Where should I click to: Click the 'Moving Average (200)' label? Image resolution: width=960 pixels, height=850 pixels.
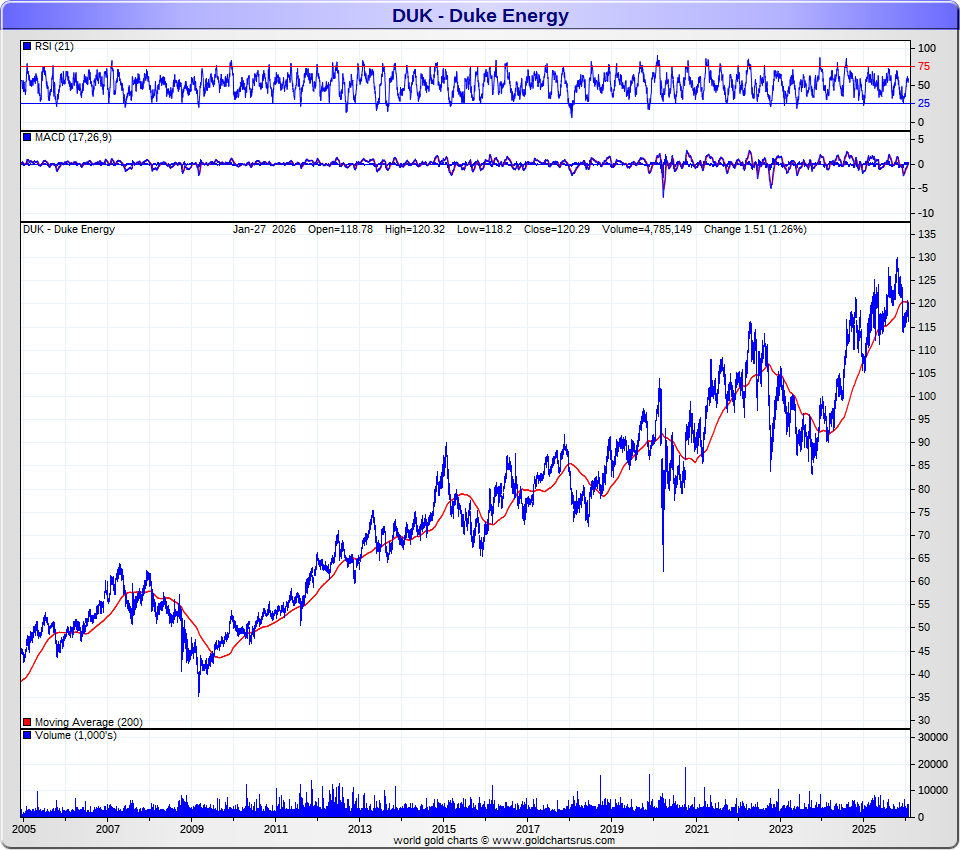(x=89, y=722)
